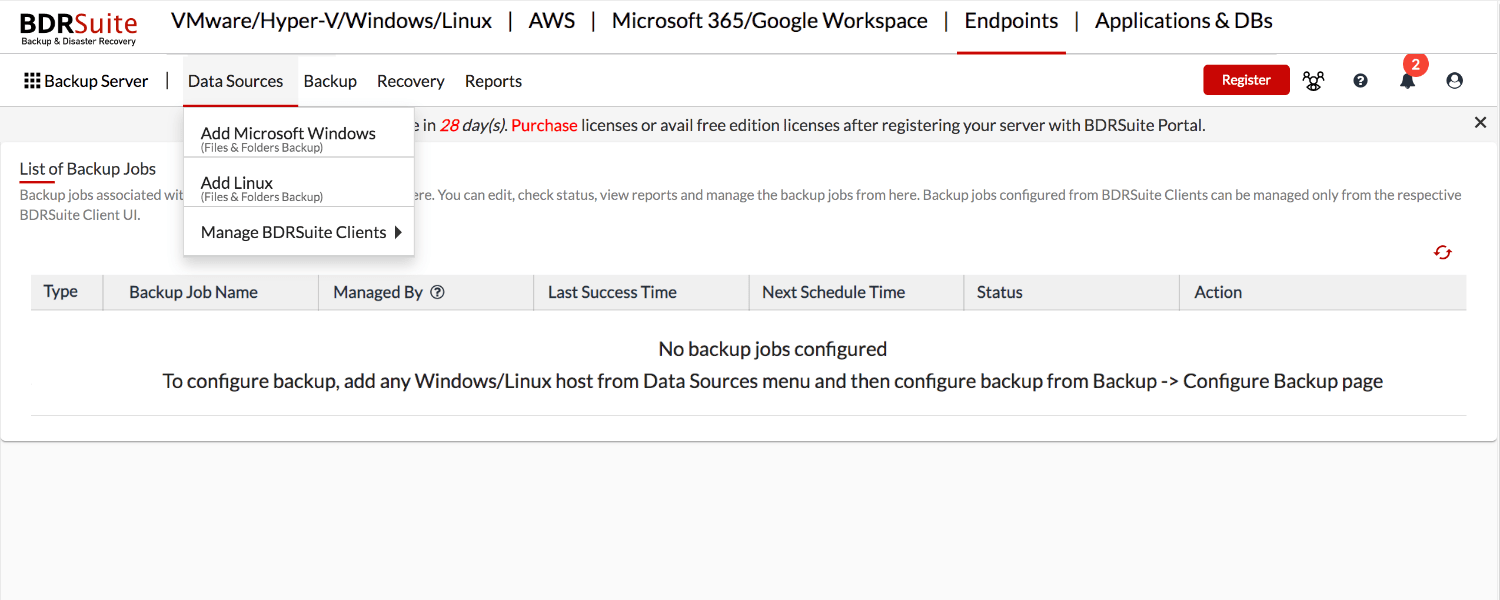This screenshot has height=600, width=1500.
Task: Click the Last Success Time column header
Action: coord(612,292)
